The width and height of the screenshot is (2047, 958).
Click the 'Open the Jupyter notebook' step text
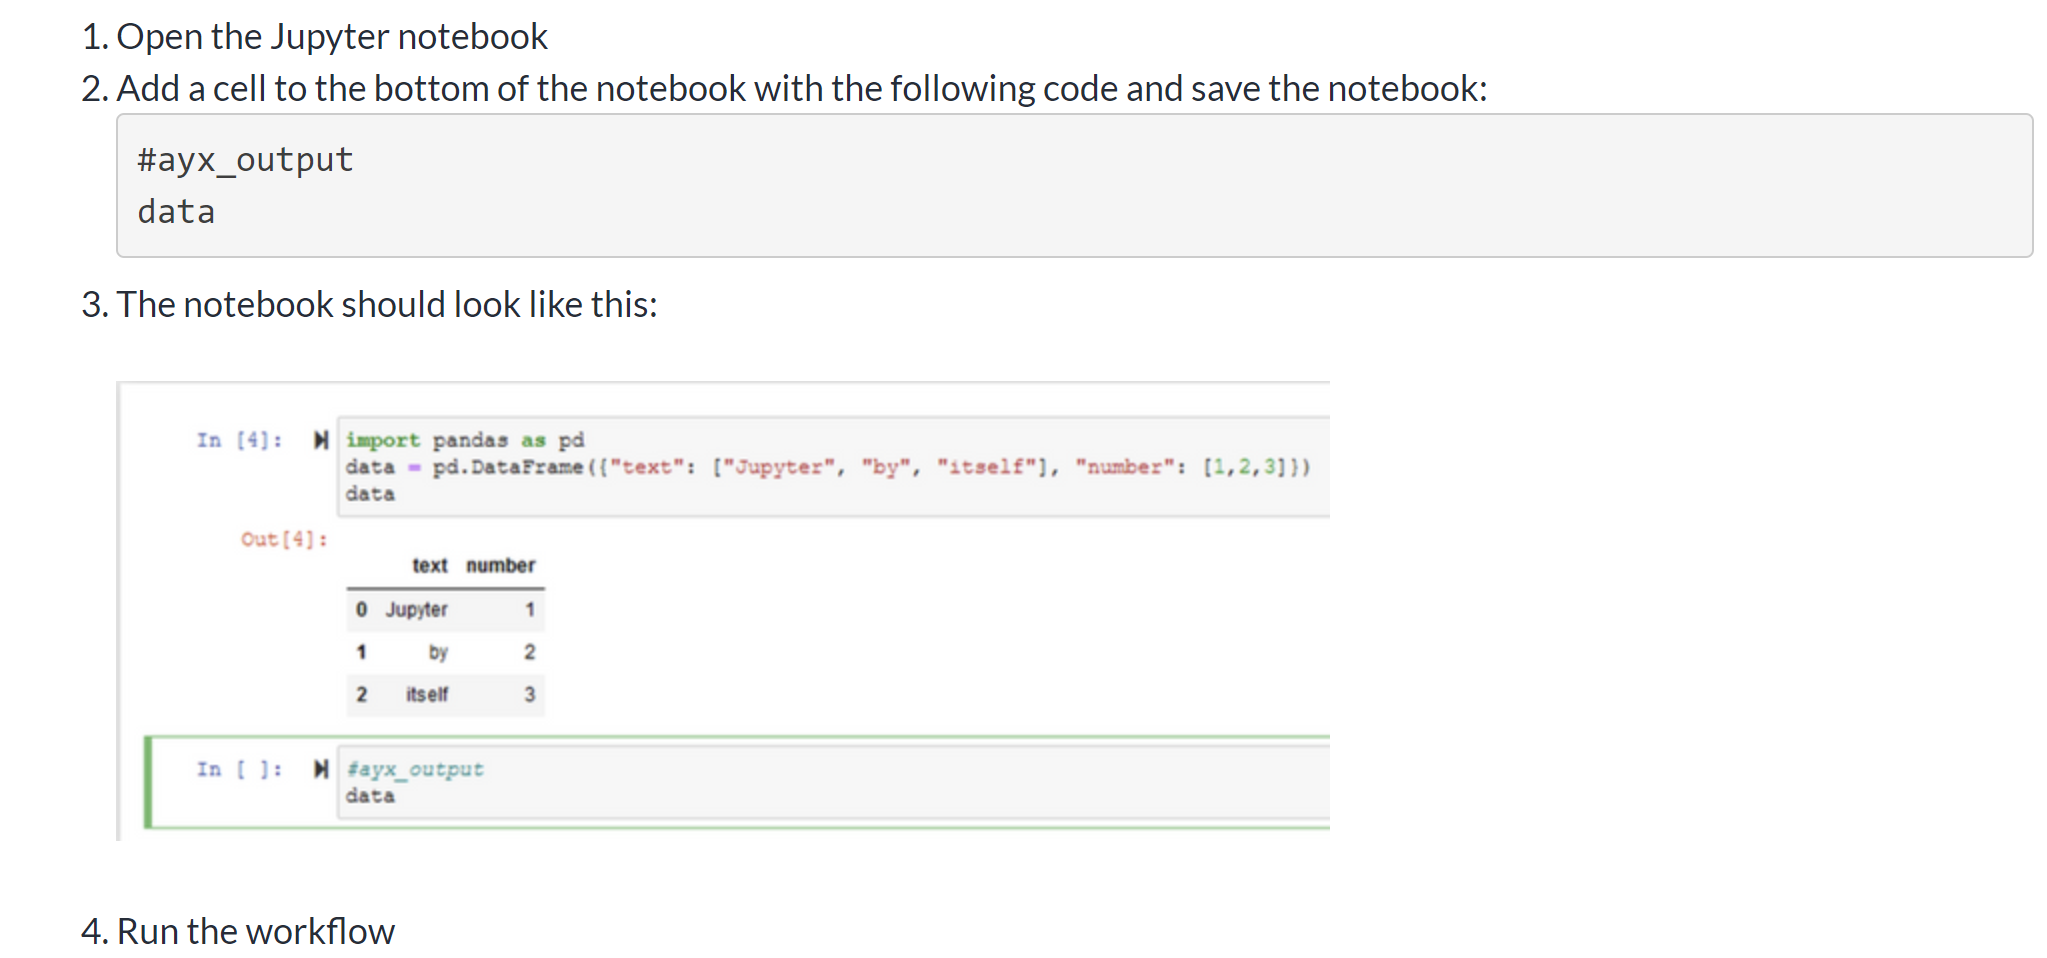coord(332,37)
